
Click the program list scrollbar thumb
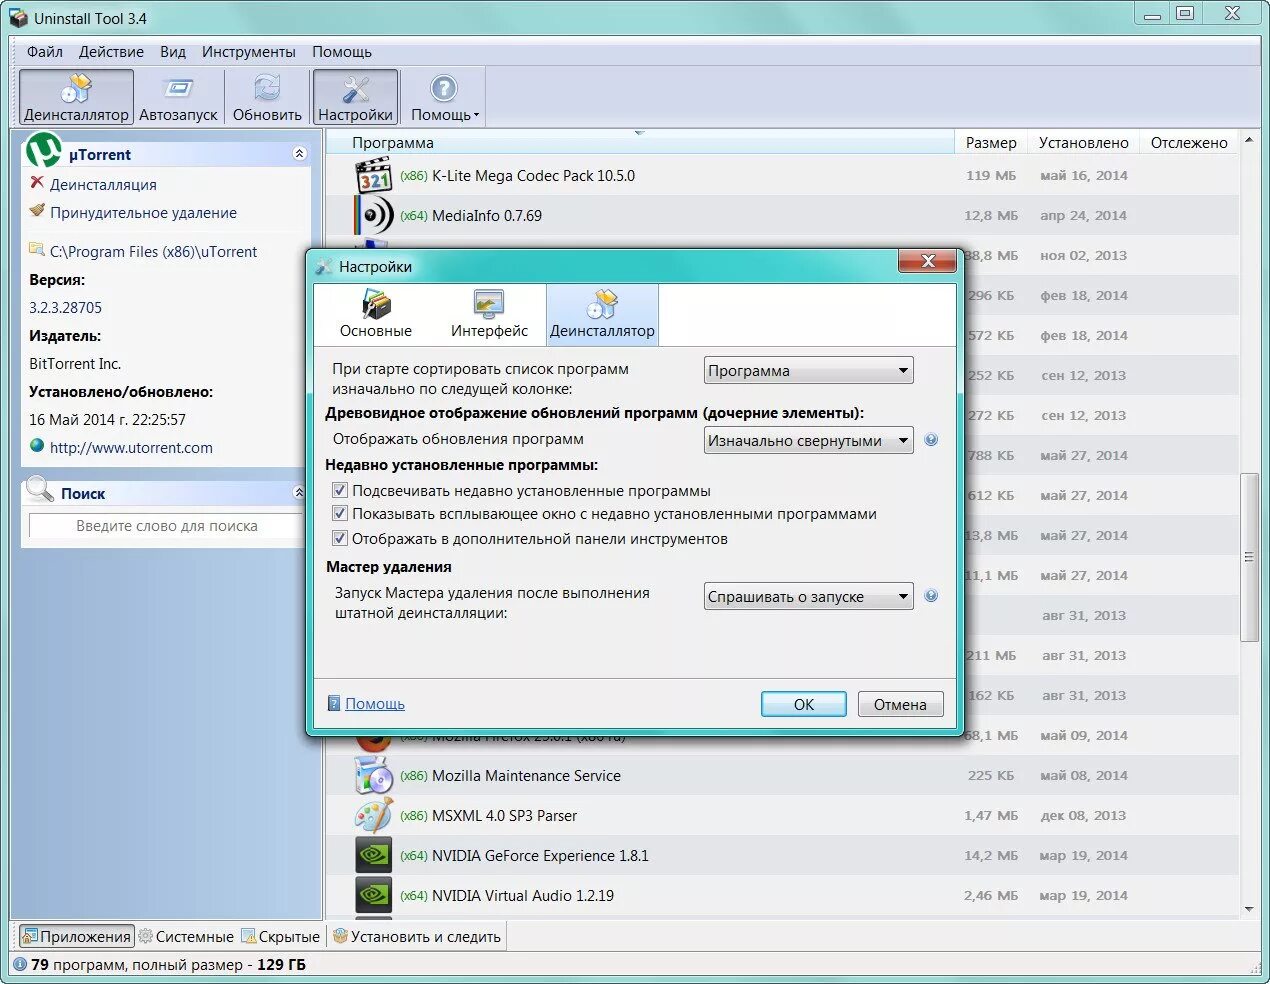[1249, 557]
